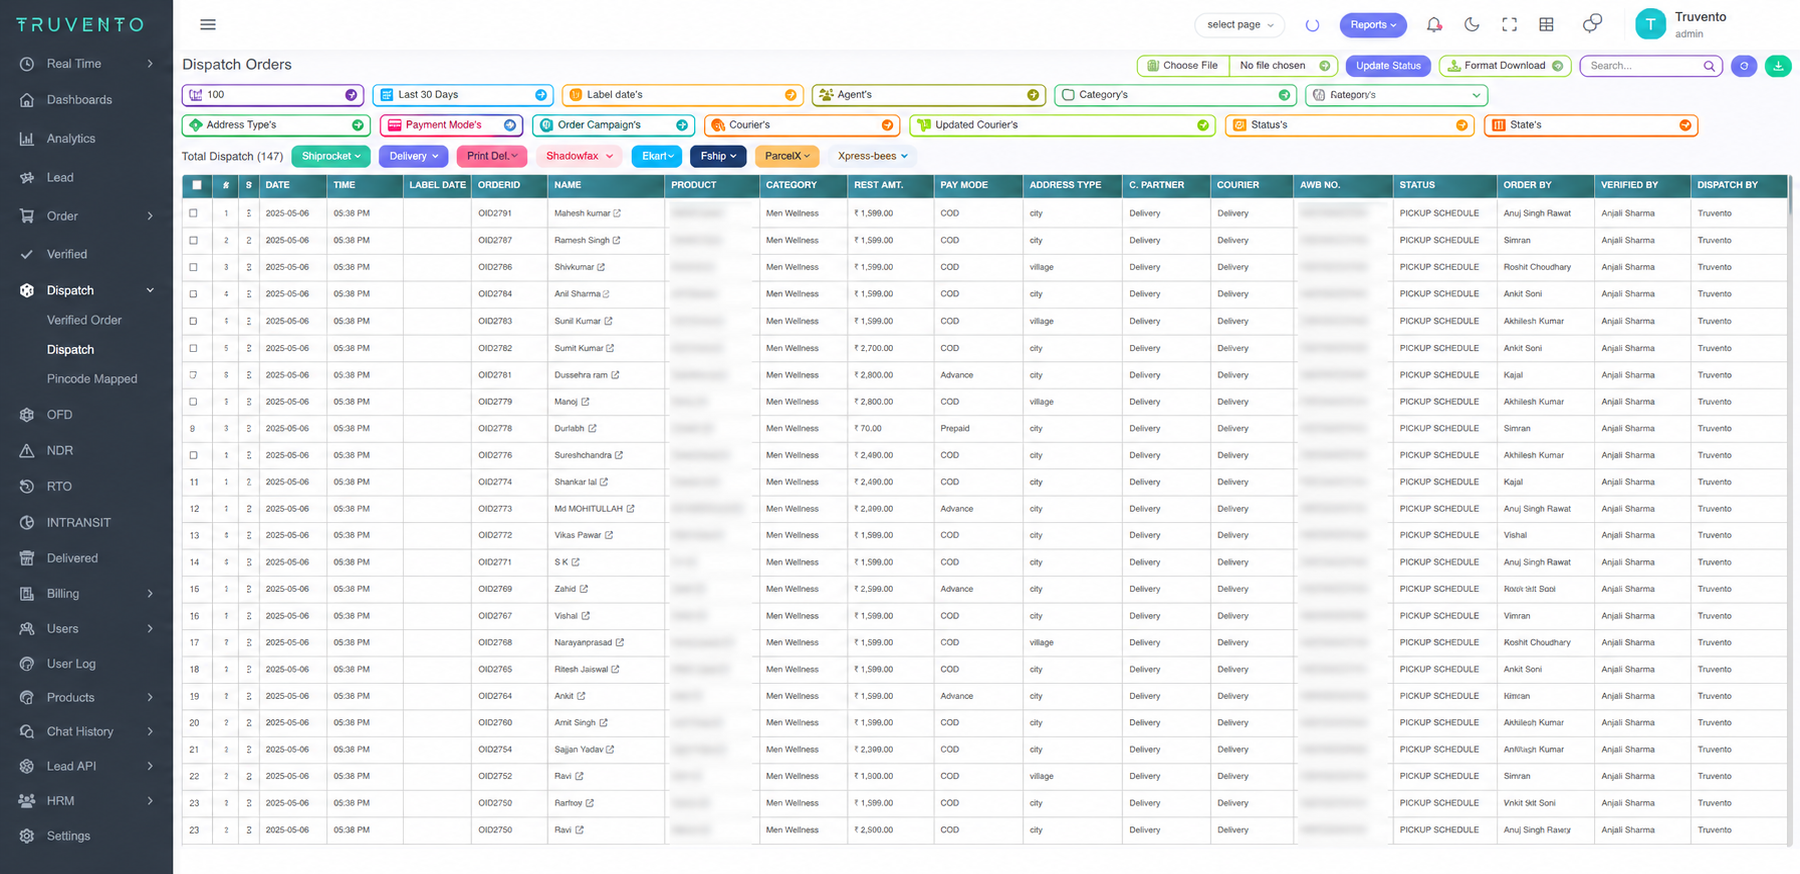Image resolution: width=1800 pixels, height=874 pixels.
Task: Tick the select-all checkbox in table header
Action: click(x=197, y=186)
